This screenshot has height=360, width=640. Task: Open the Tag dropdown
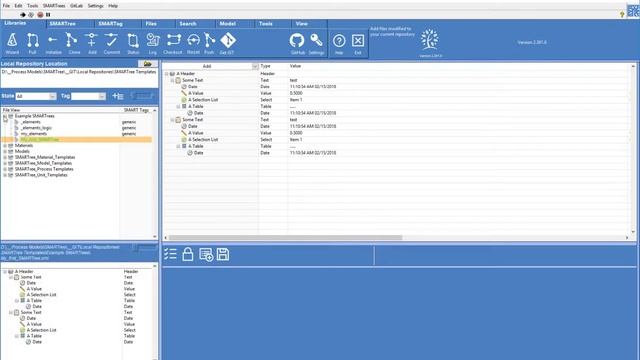pyautogui.click(x=102, y=96)
